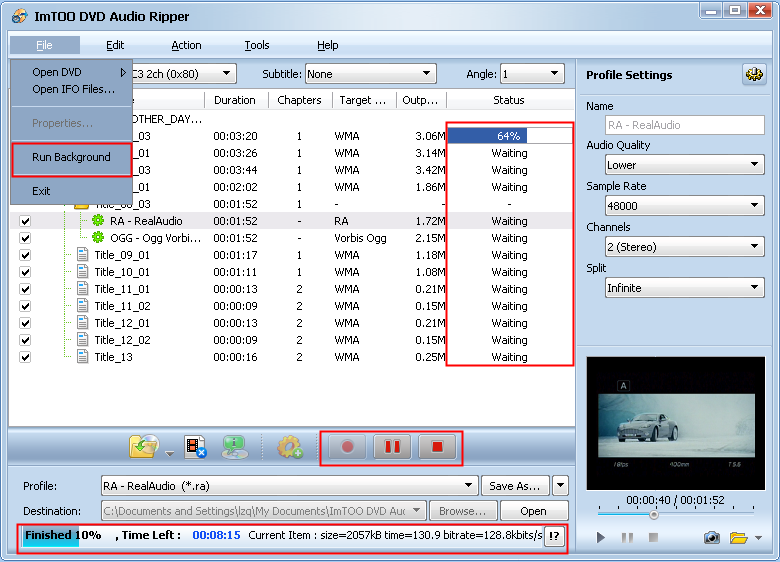Click the document icon of Title_09_01
Screen dimensions: 780x562
pos(83,255)
